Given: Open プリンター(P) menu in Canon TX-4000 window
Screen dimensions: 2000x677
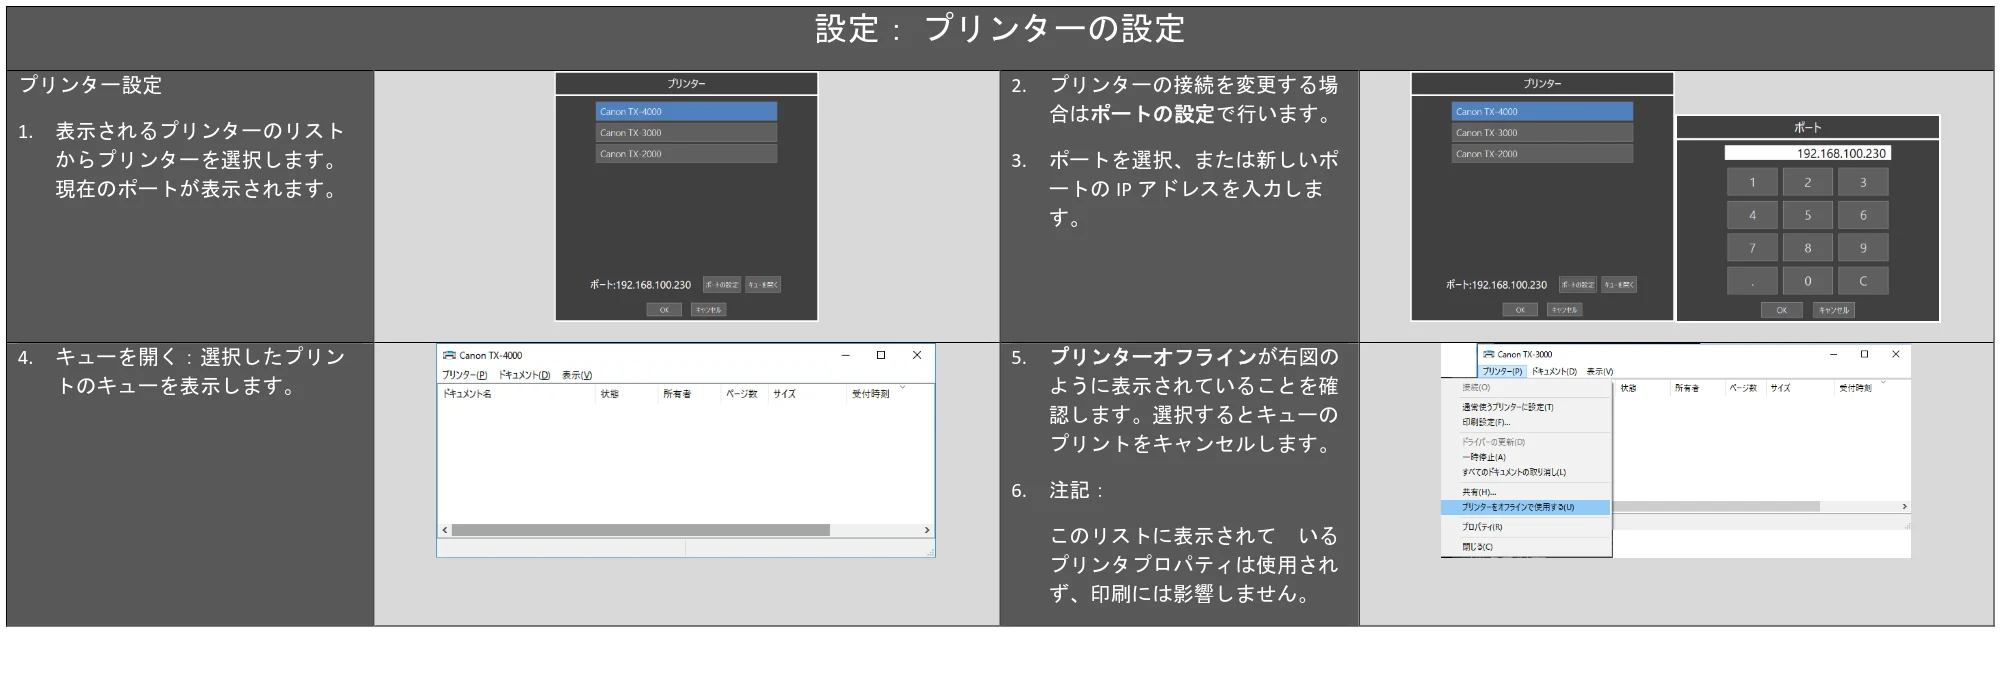Looking at the screenshot, I should (465, 375).
